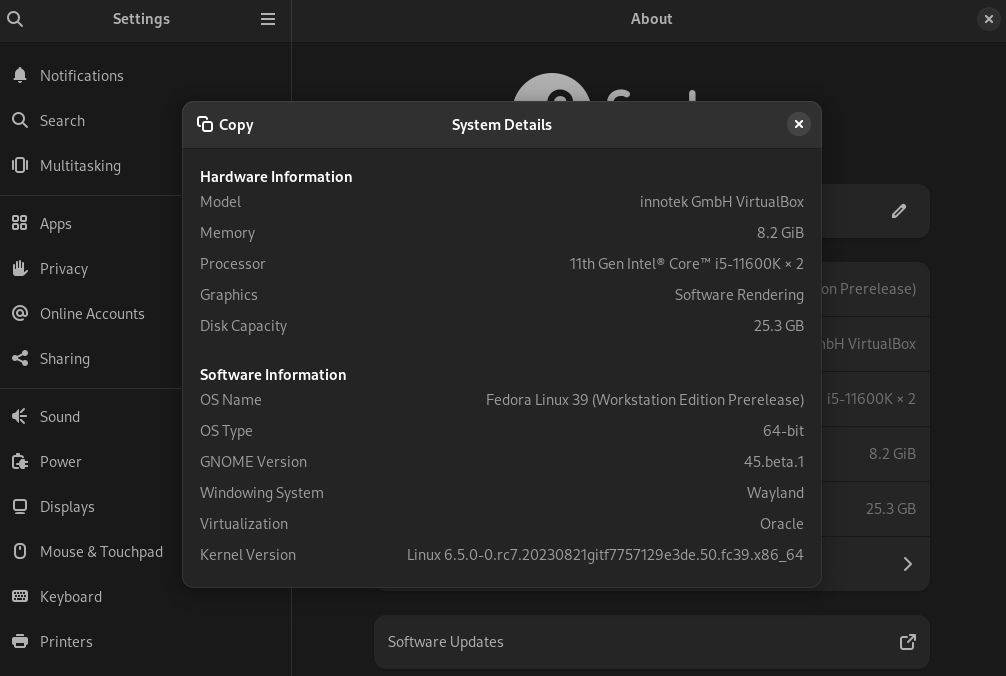Viewport: 1006px width, 676px height.
Task: Open Sound settings via speaker icon
Action: point(20,416)
